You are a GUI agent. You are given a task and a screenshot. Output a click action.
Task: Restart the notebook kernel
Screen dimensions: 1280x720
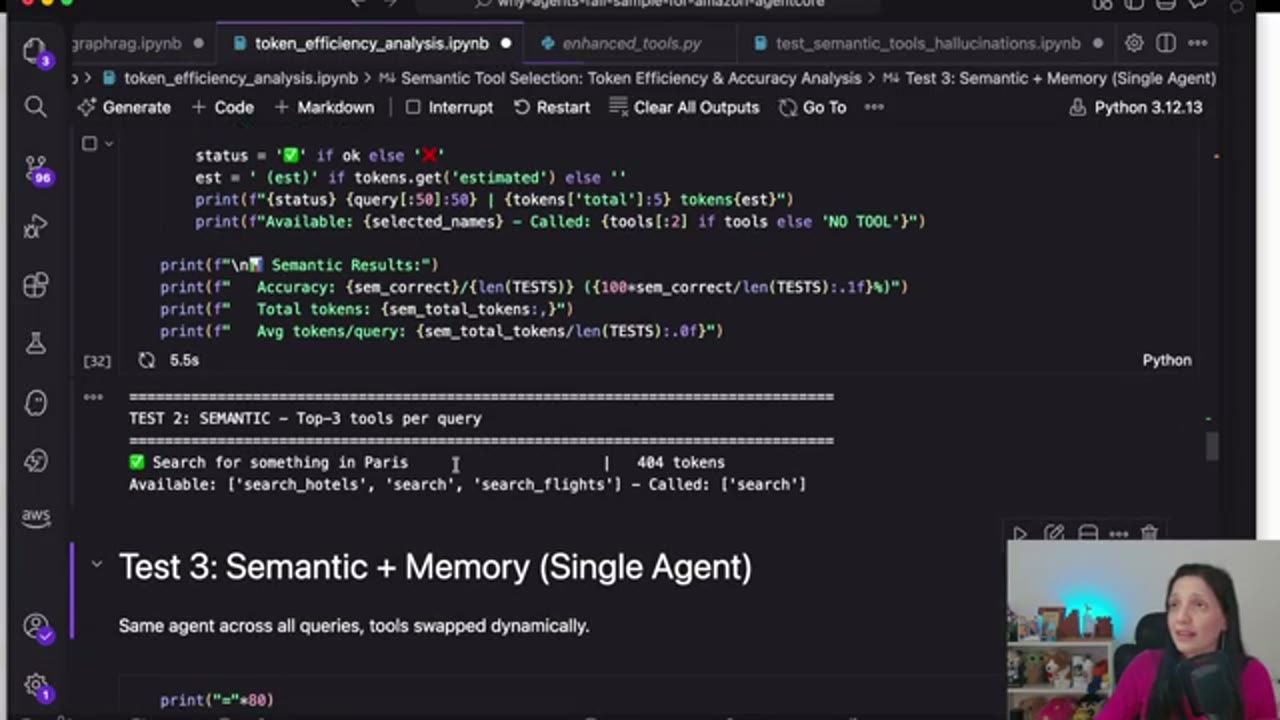pos(552,107)
